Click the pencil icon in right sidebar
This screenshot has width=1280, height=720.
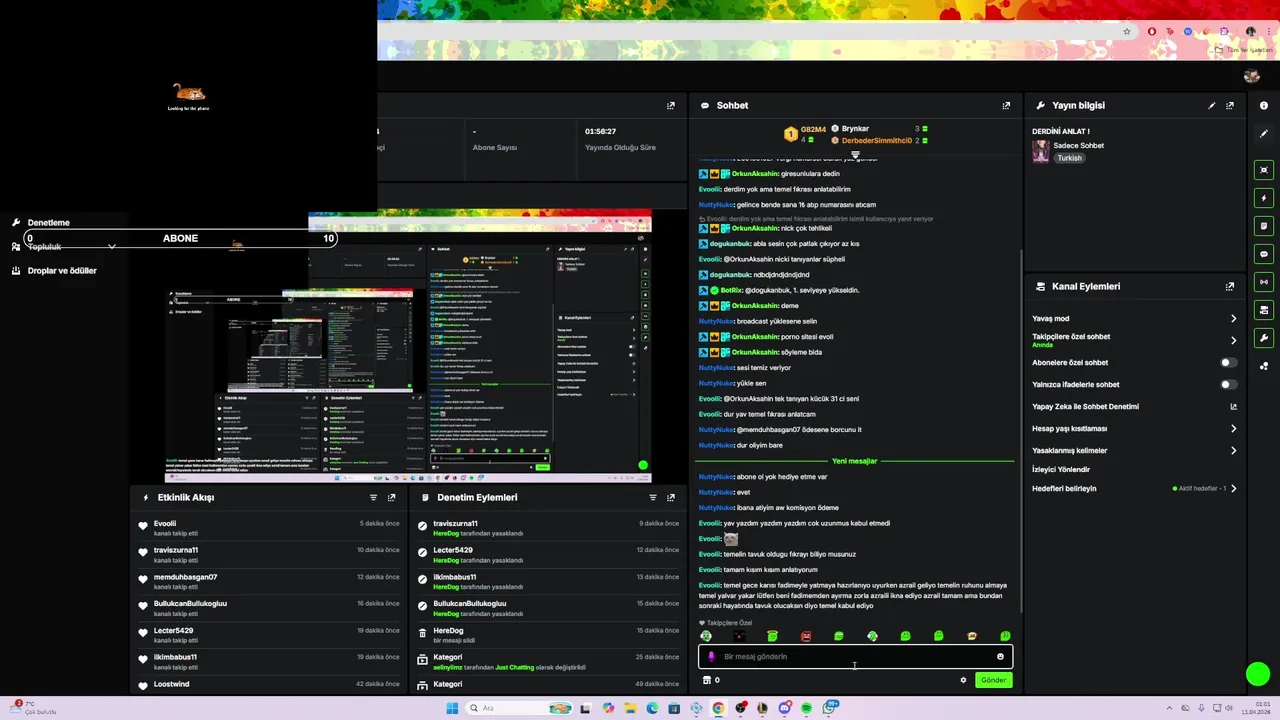coord(1264,133)
